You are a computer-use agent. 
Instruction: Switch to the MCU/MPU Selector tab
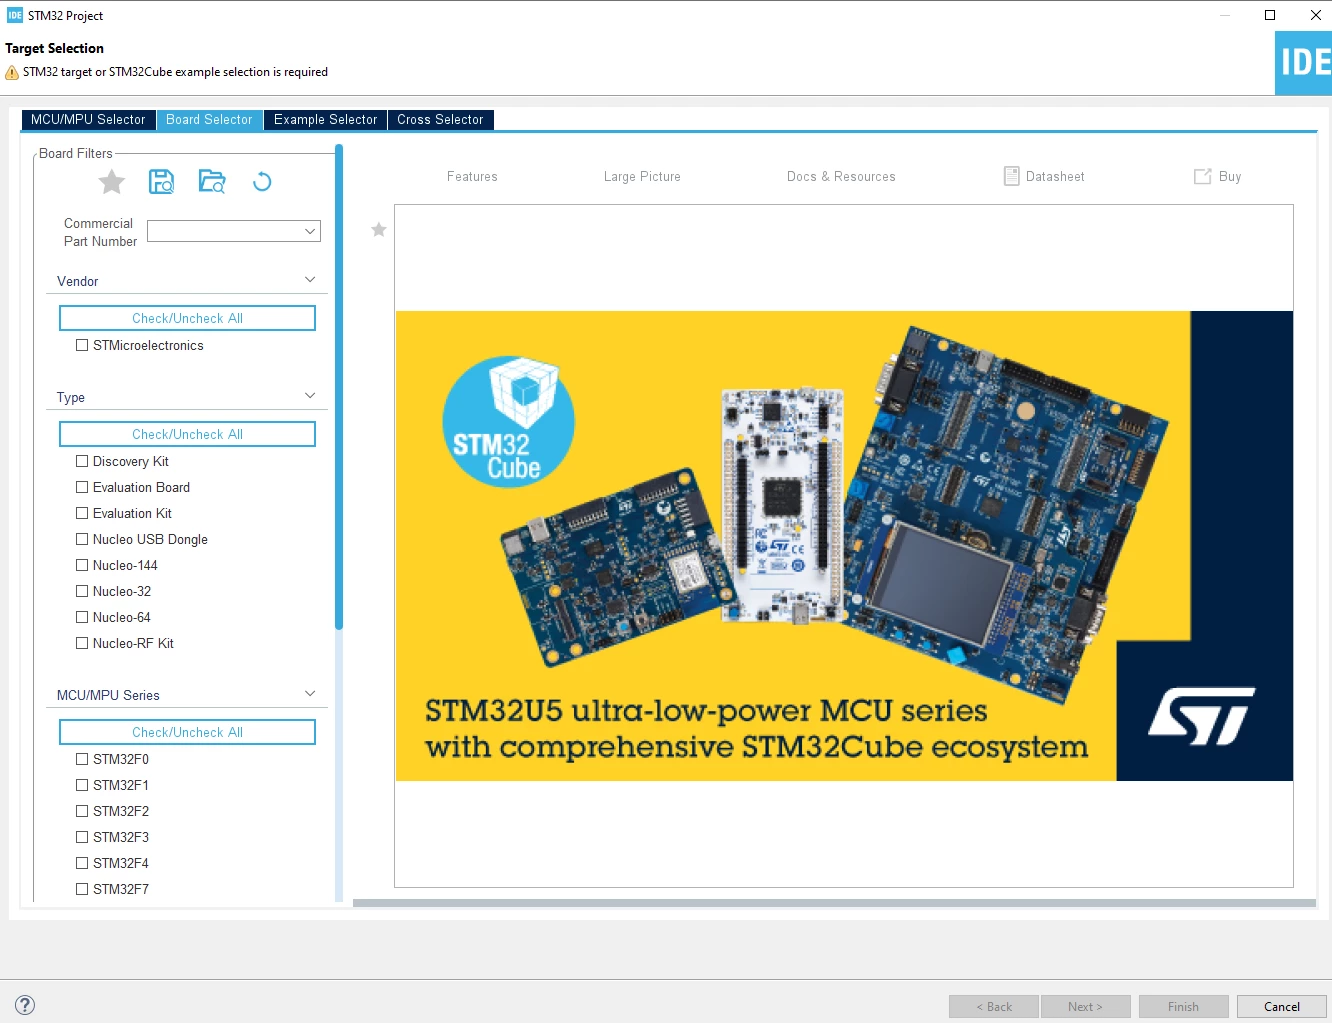pos(88,120)
